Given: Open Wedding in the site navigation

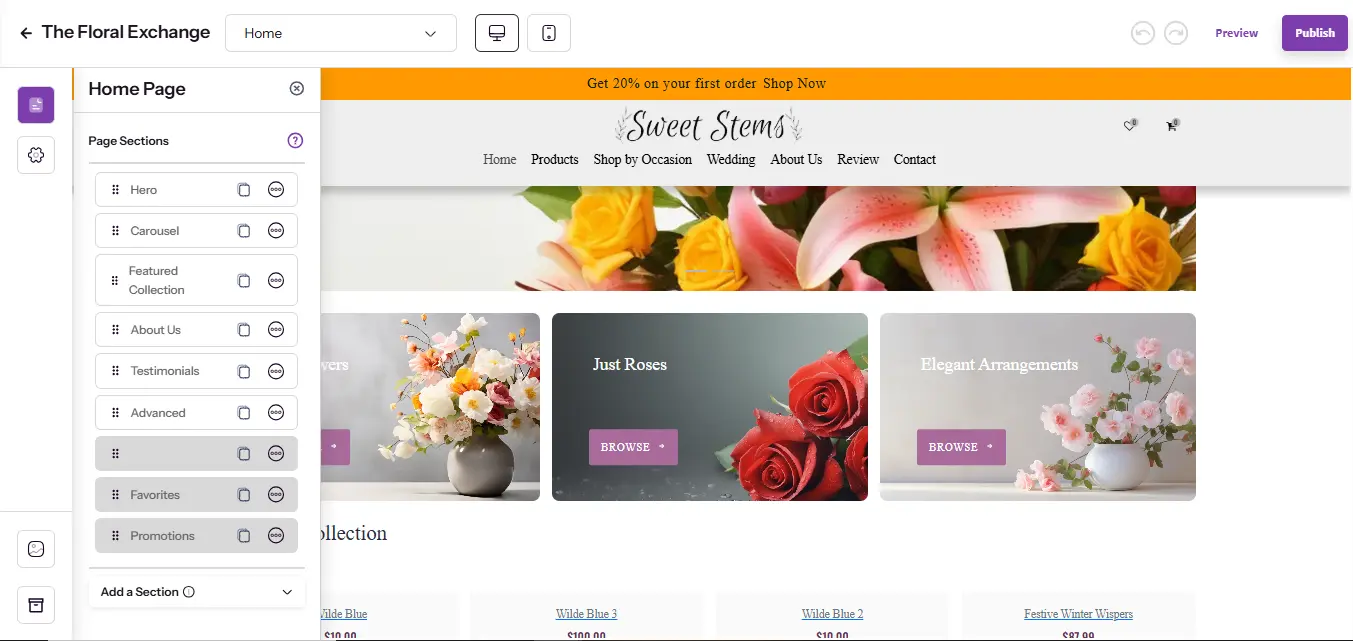Looking at the screenshot, I should tap(731, 159).
